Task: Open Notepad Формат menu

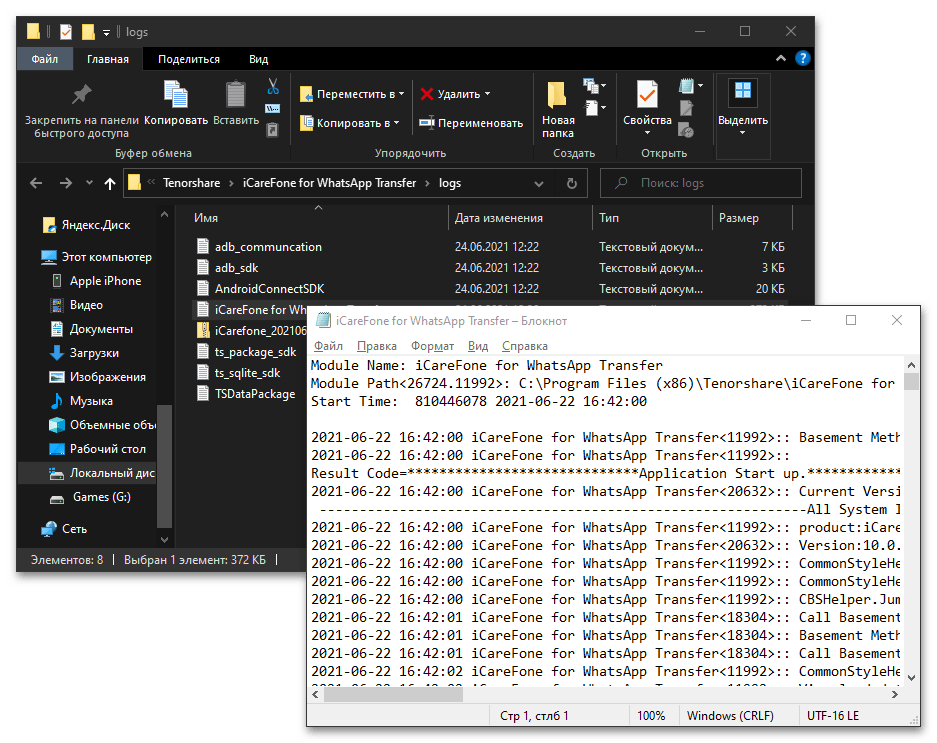Action: pyautogui.click(x=432, y=346)
